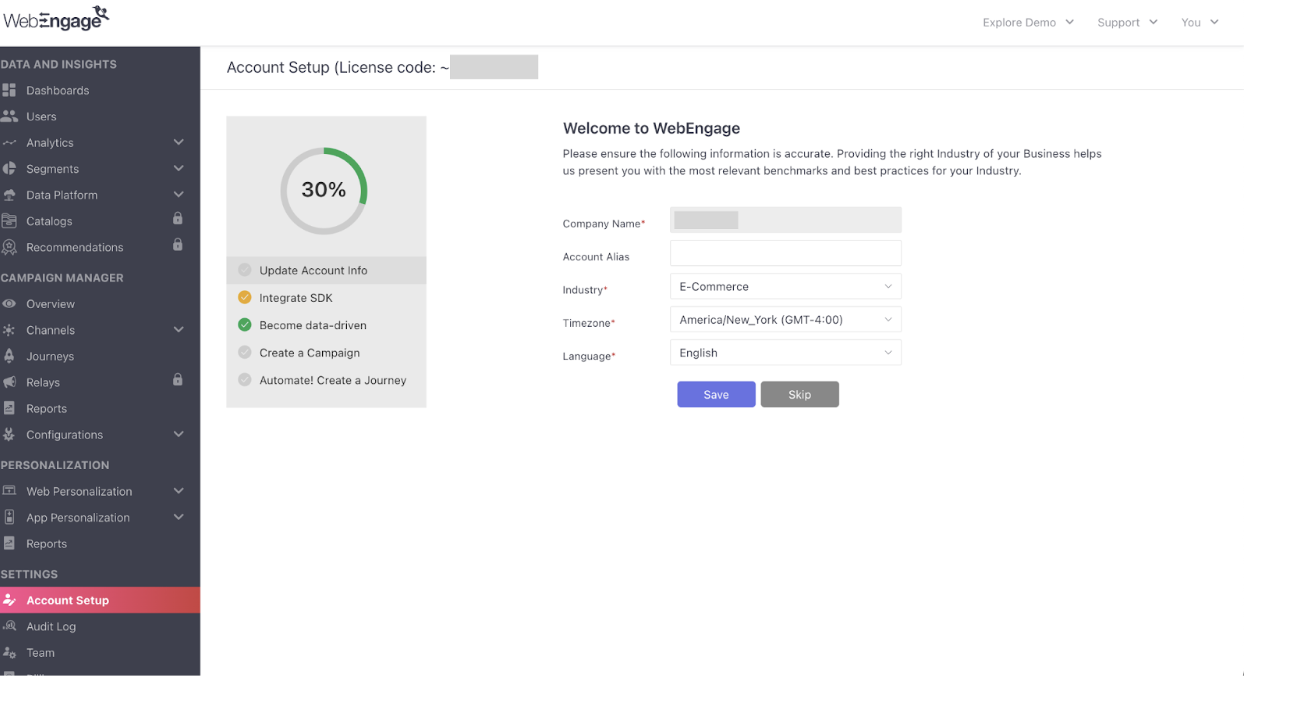Screen dimensions: 1316x716
Task: Expand the App Personalization chevron
Action: [178, 517]
